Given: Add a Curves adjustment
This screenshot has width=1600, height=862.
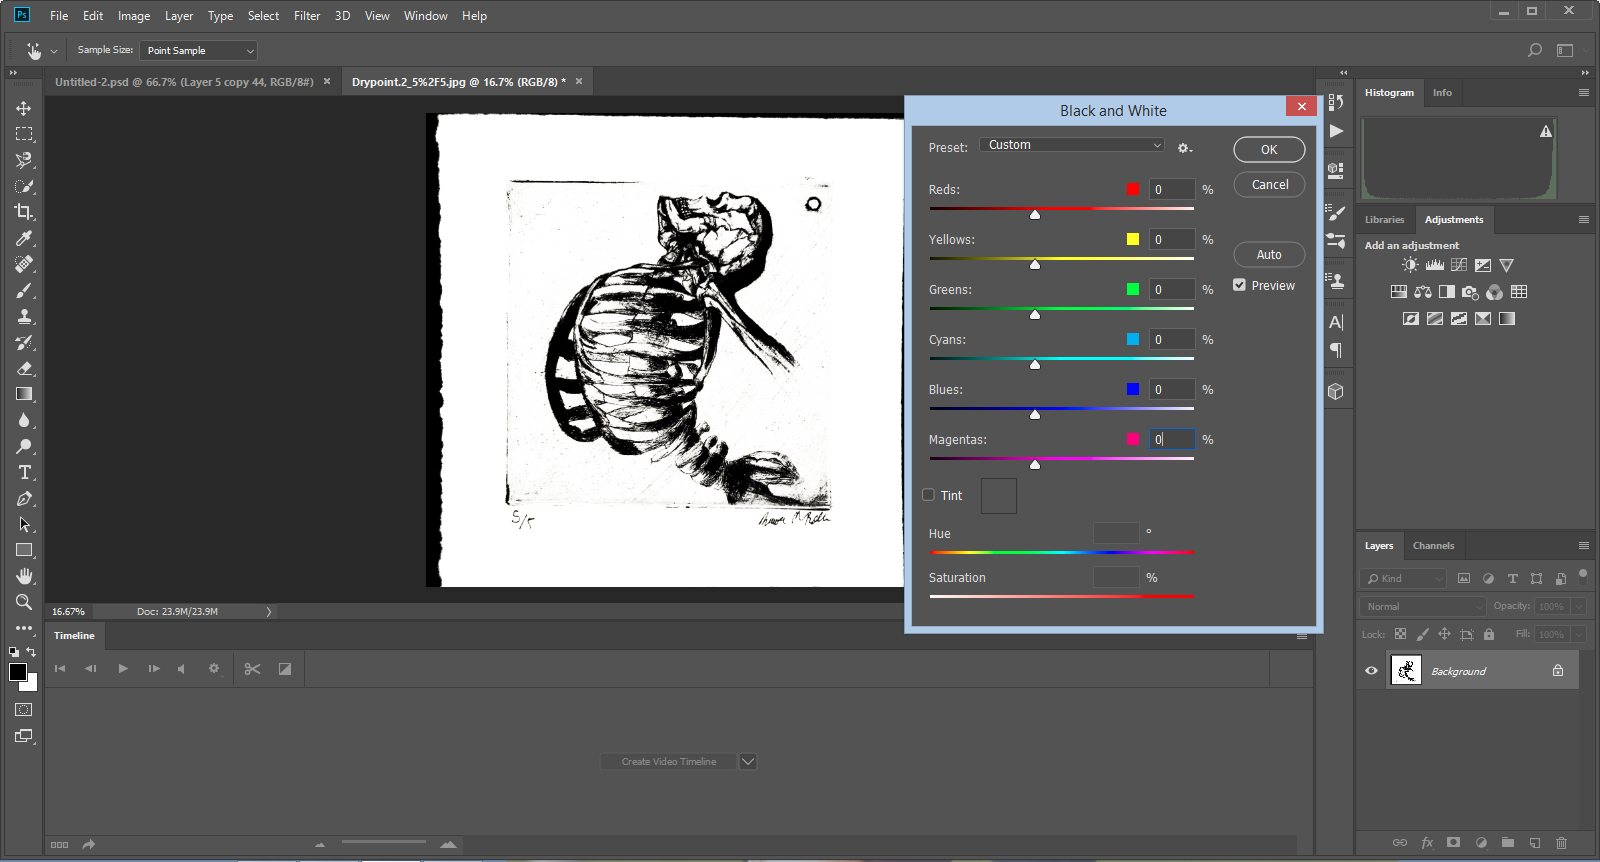Looking at the screenshot, I should [x=1459, y=265].
